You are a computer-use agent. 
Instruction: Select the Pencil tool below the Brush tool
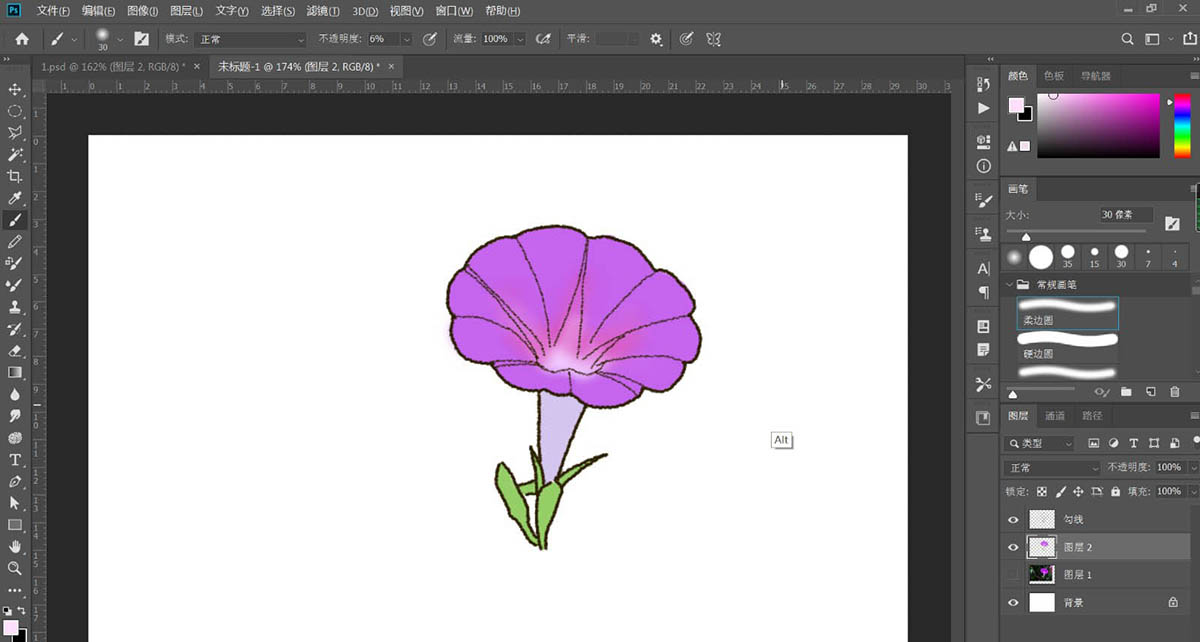click(15, 242)
